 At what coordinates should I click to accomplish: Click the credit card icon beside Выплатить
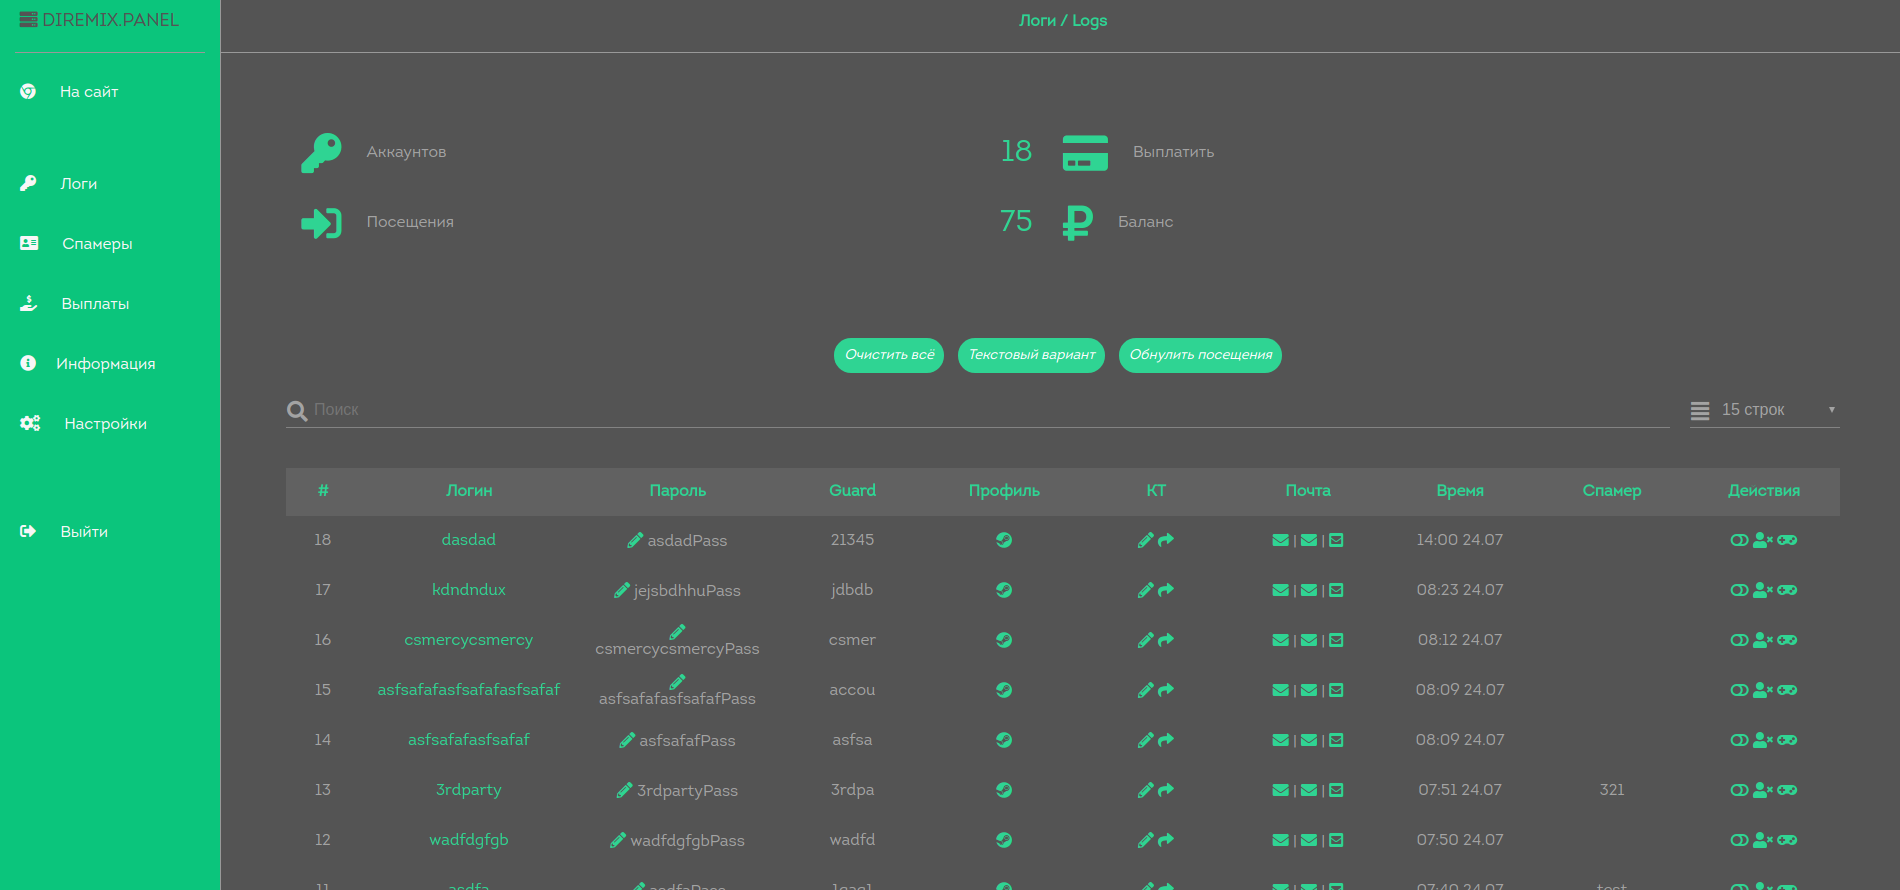pos(1085,153)
